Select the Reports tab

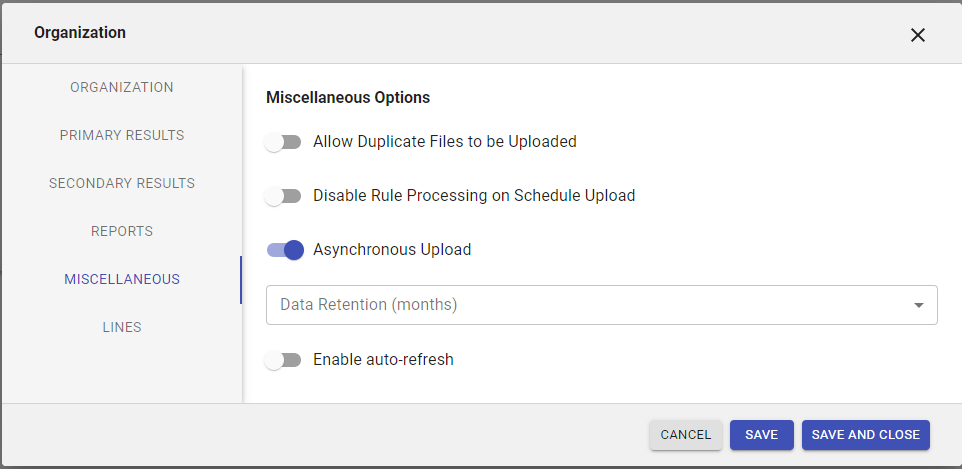coord(121,231)
